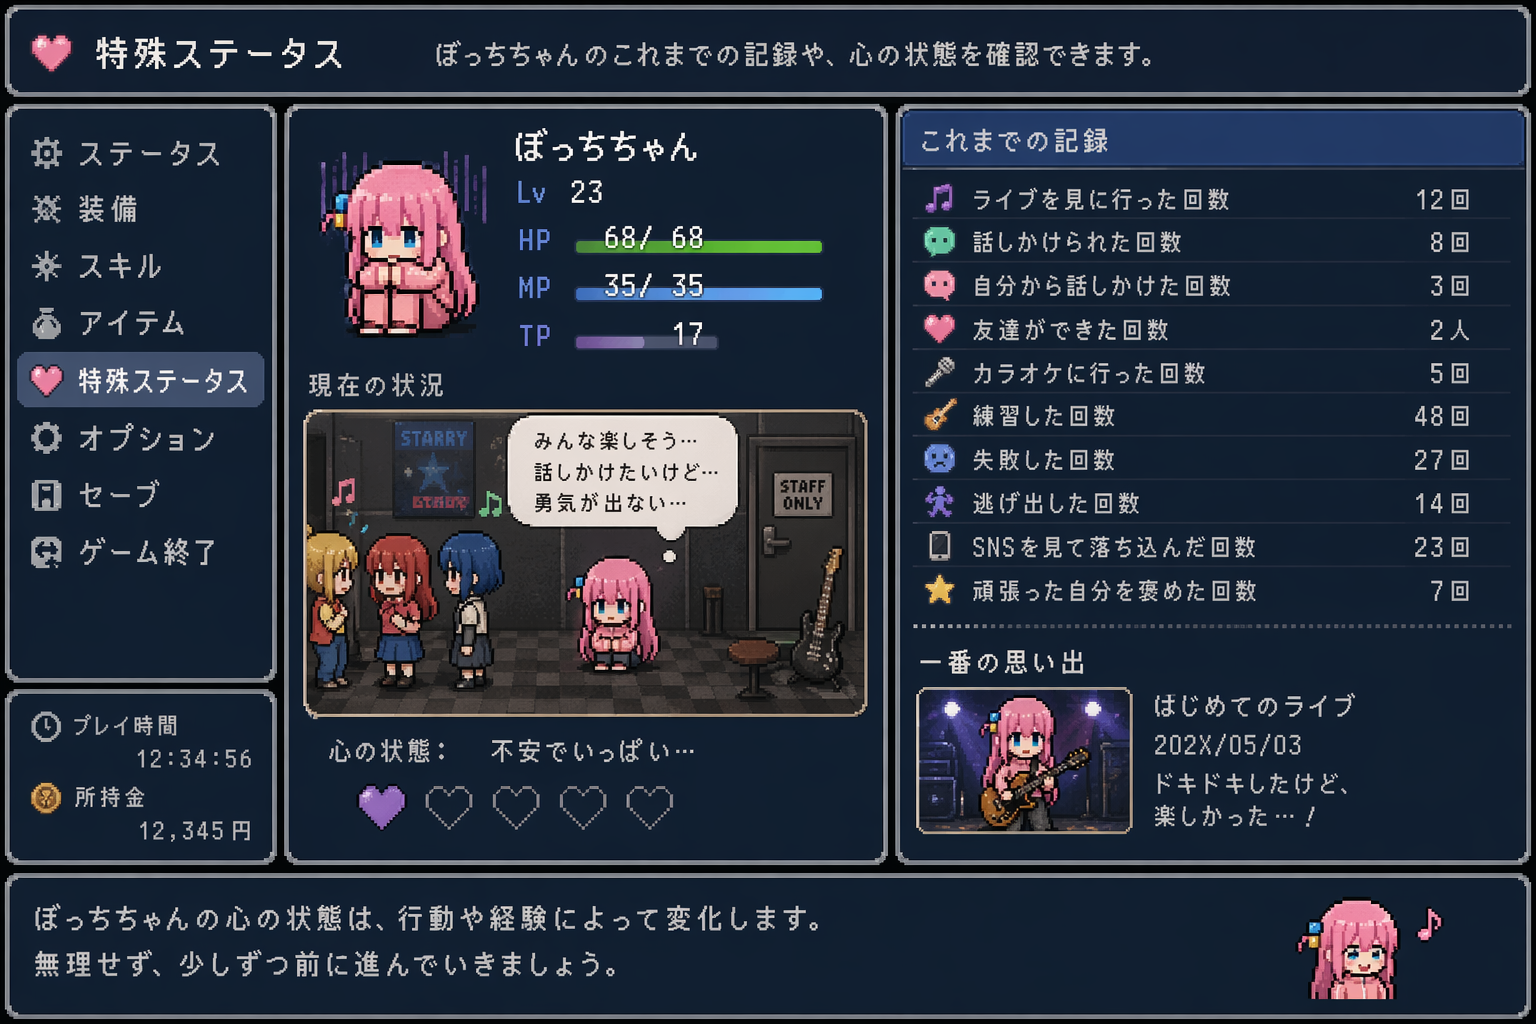This screenshot has height=1024, width=1536.
Task: Click the filled purple heart in 心の状態
Action: click(x=382, y=806)
